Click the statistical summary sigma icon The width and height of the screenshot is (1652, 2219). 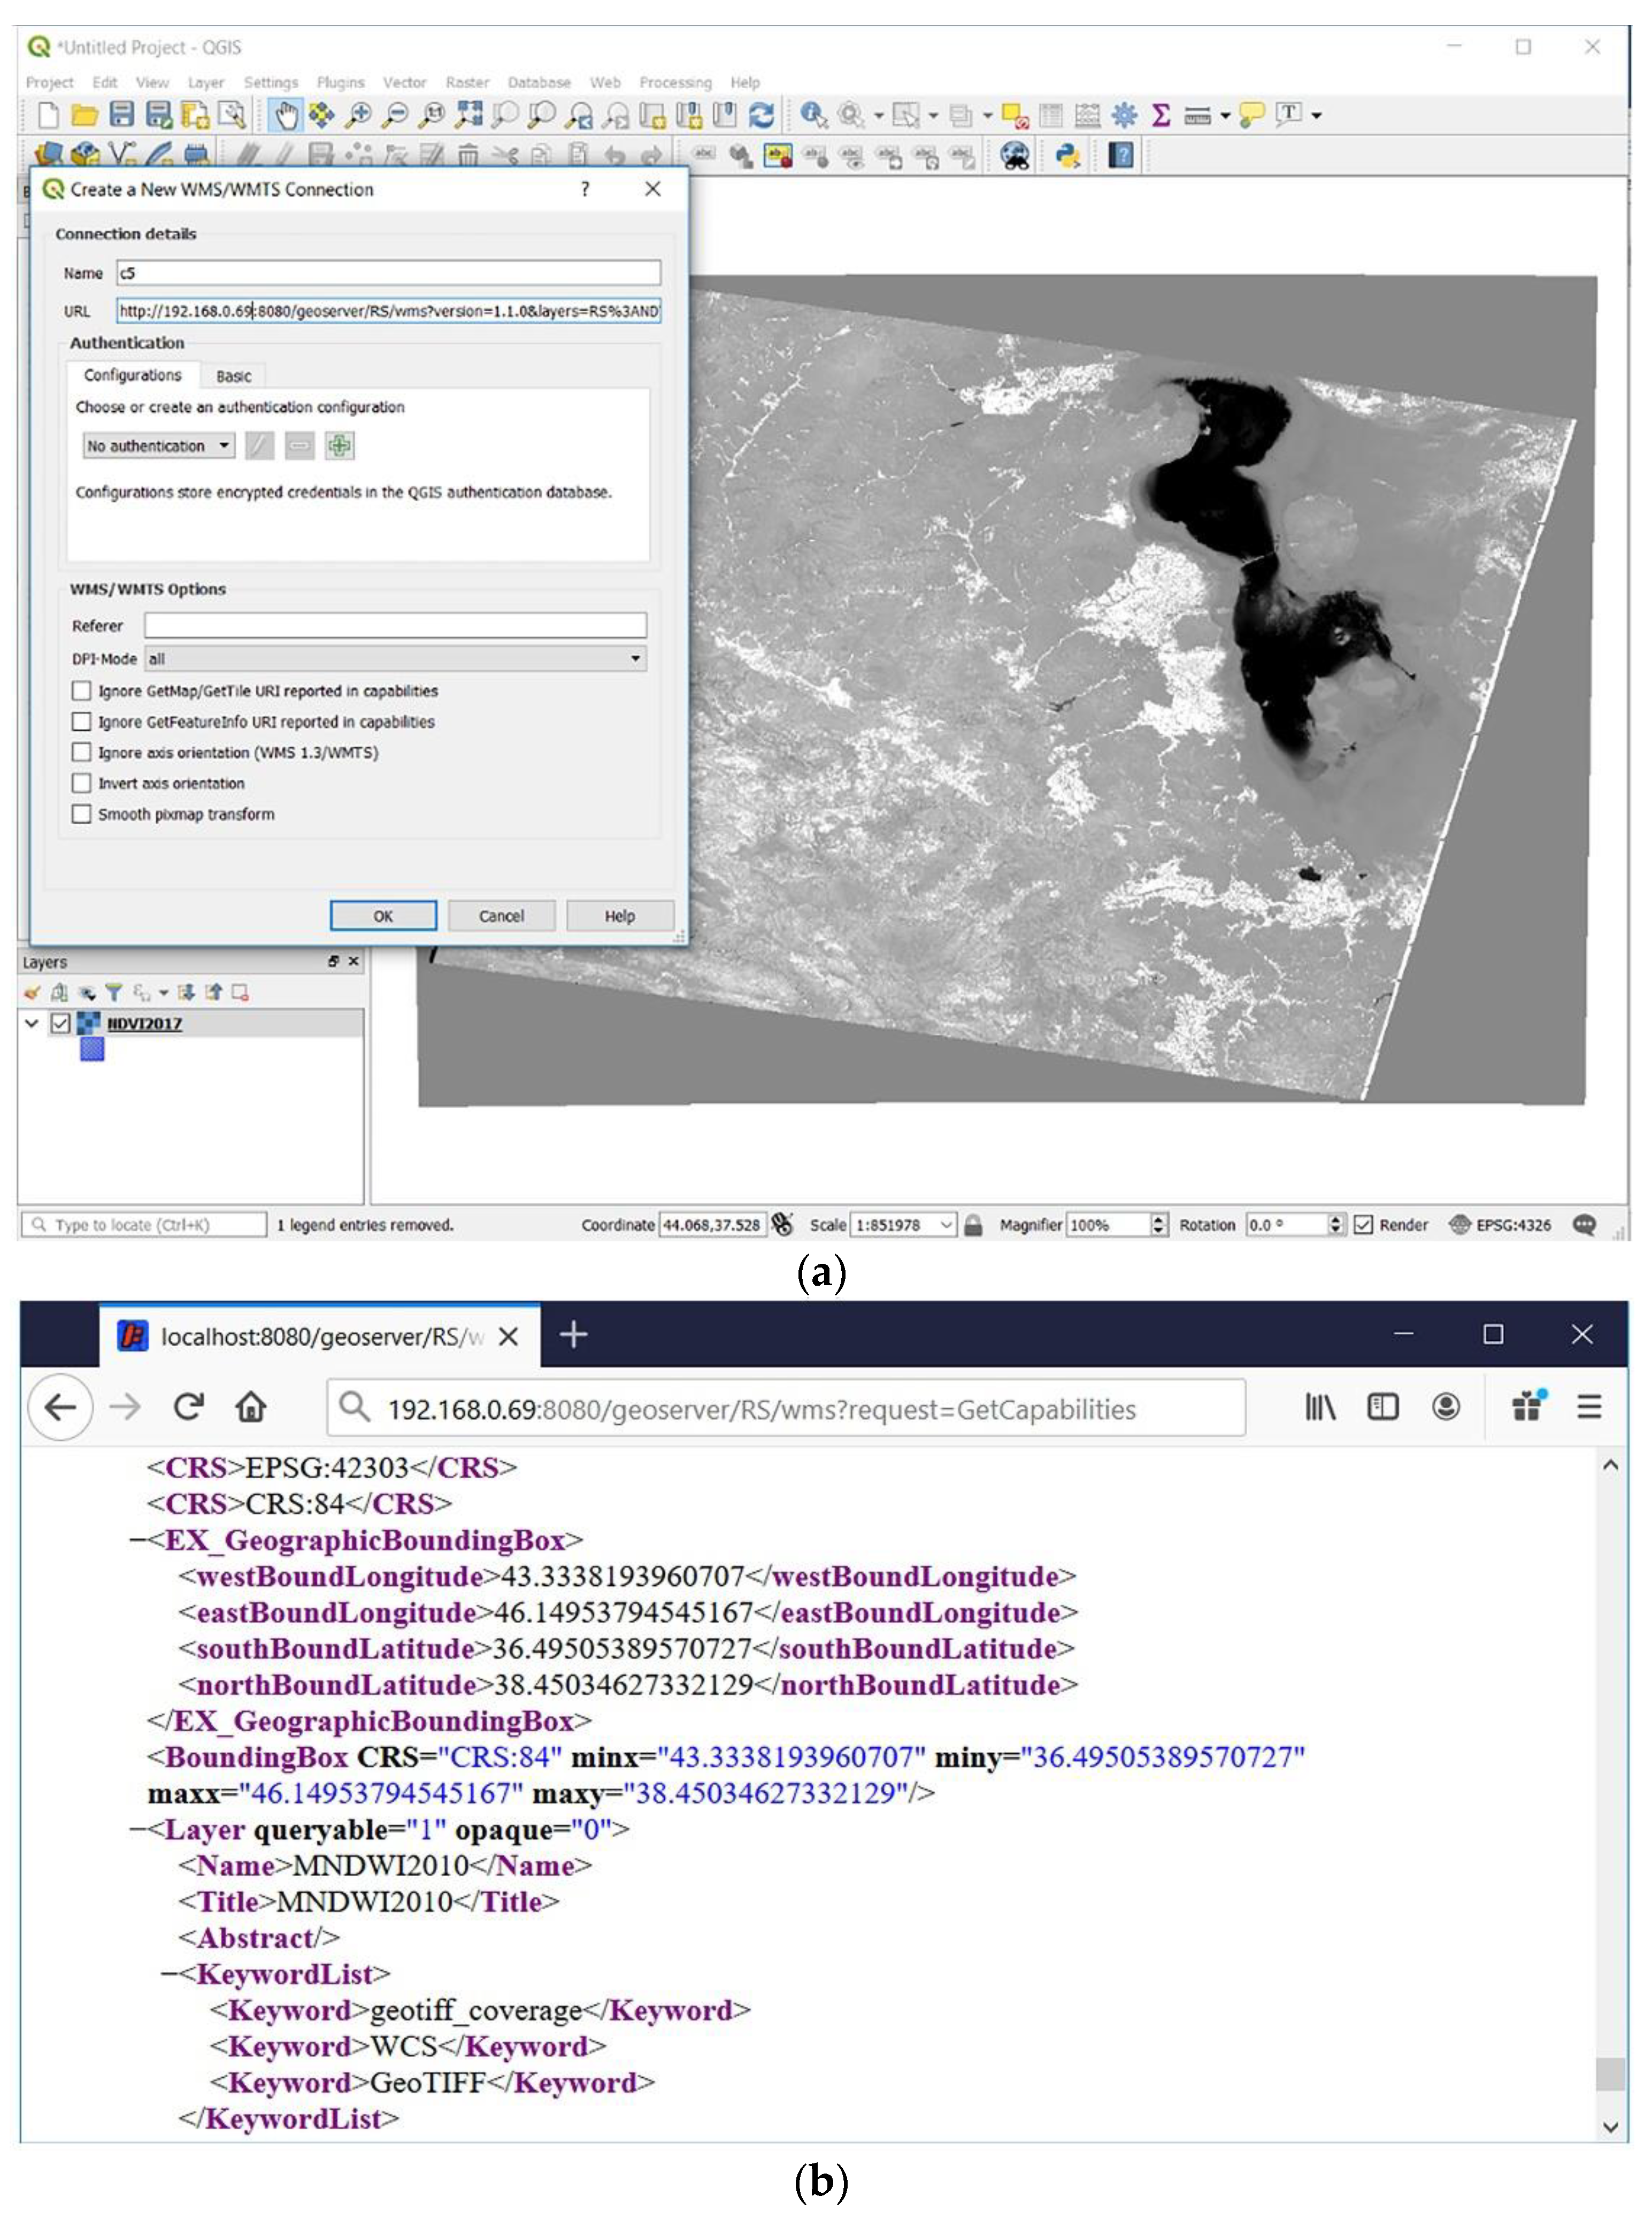(x=1161, y=116)
